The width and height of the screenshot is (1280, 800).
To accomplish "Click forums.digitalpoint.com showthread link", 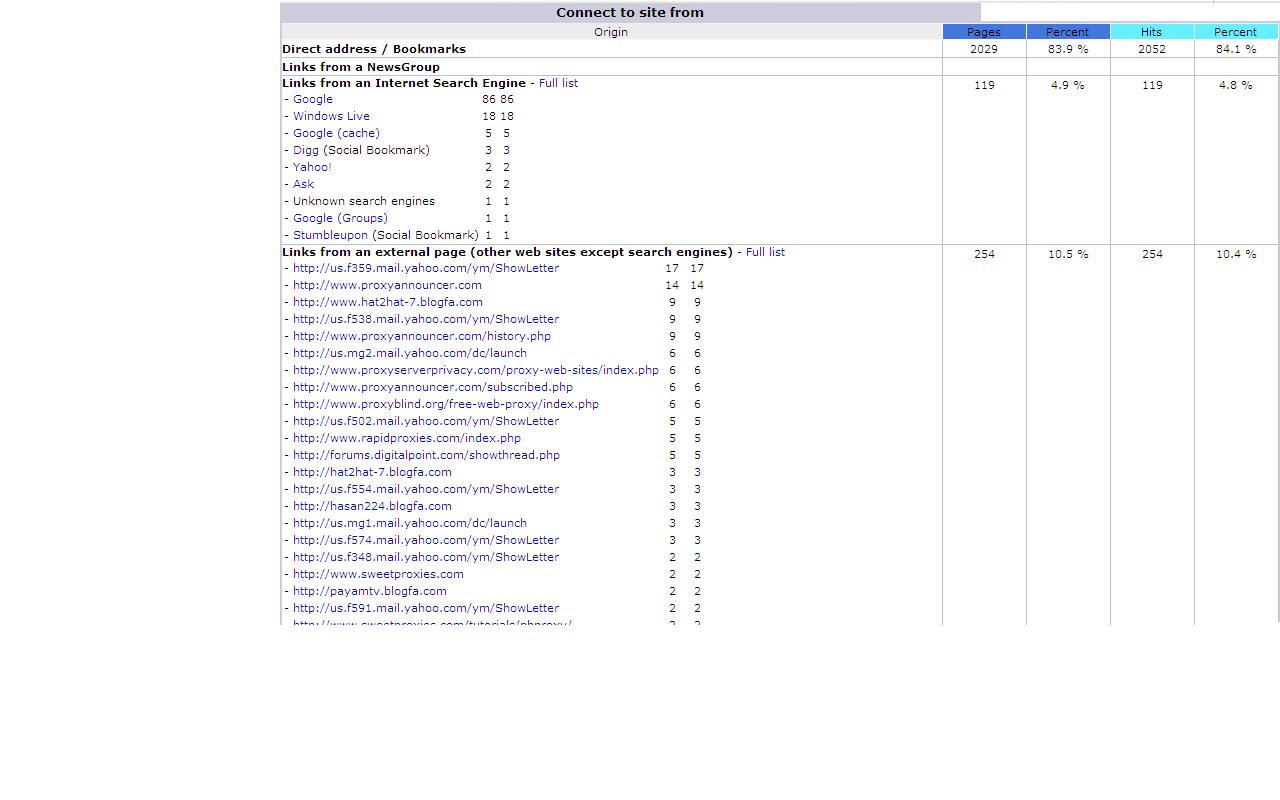I will [x=426, y=455].
